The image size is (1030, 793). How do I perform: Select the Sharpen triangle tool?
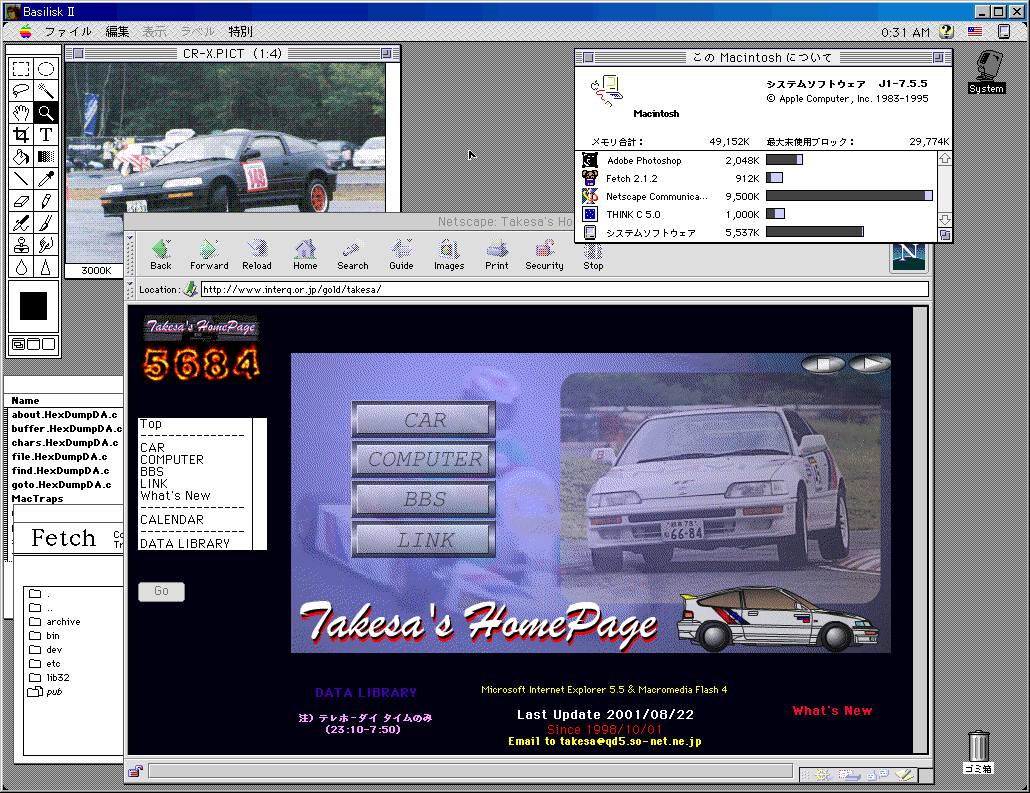[46, 267]
